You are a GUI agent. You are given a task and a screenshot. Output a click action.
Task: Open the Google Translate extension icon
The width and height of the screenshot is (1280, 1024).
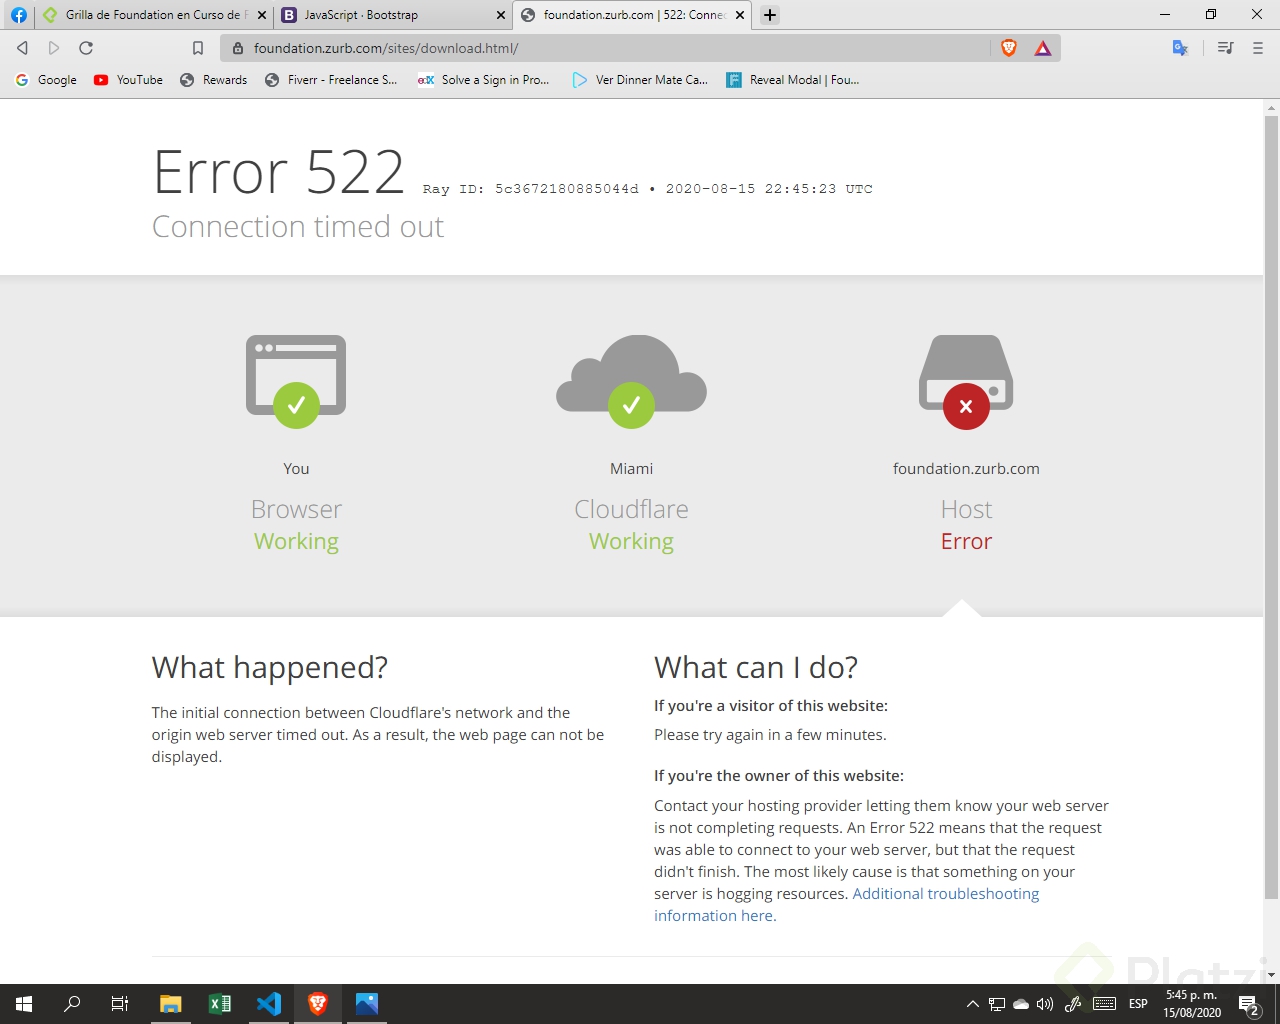pos(1180,48)
